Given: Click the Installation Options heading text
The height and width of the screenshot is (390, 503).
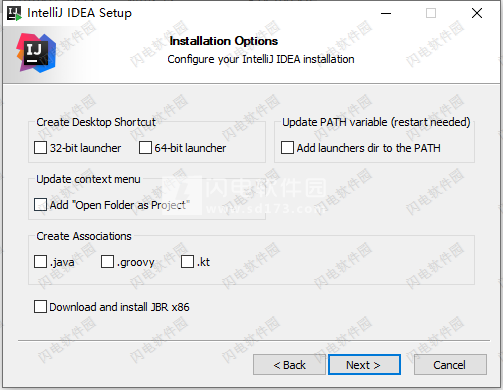Looking at the screenshot, I should (x=224, y=41).
